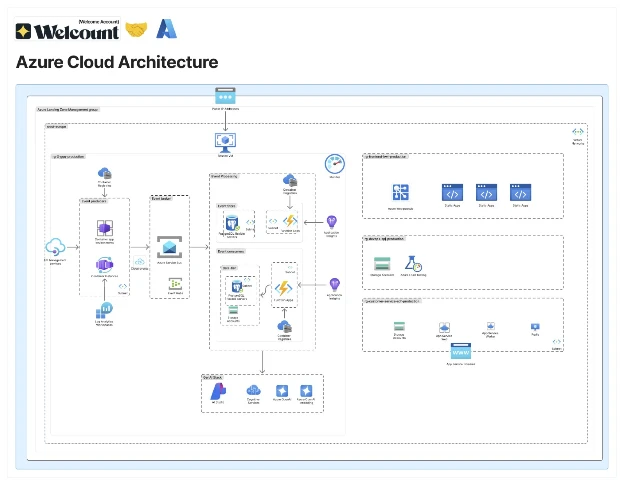This screenshot has height=485, width=624.
Task: Select Container Registry icon atop Event Processing
Action: [290, 181]
